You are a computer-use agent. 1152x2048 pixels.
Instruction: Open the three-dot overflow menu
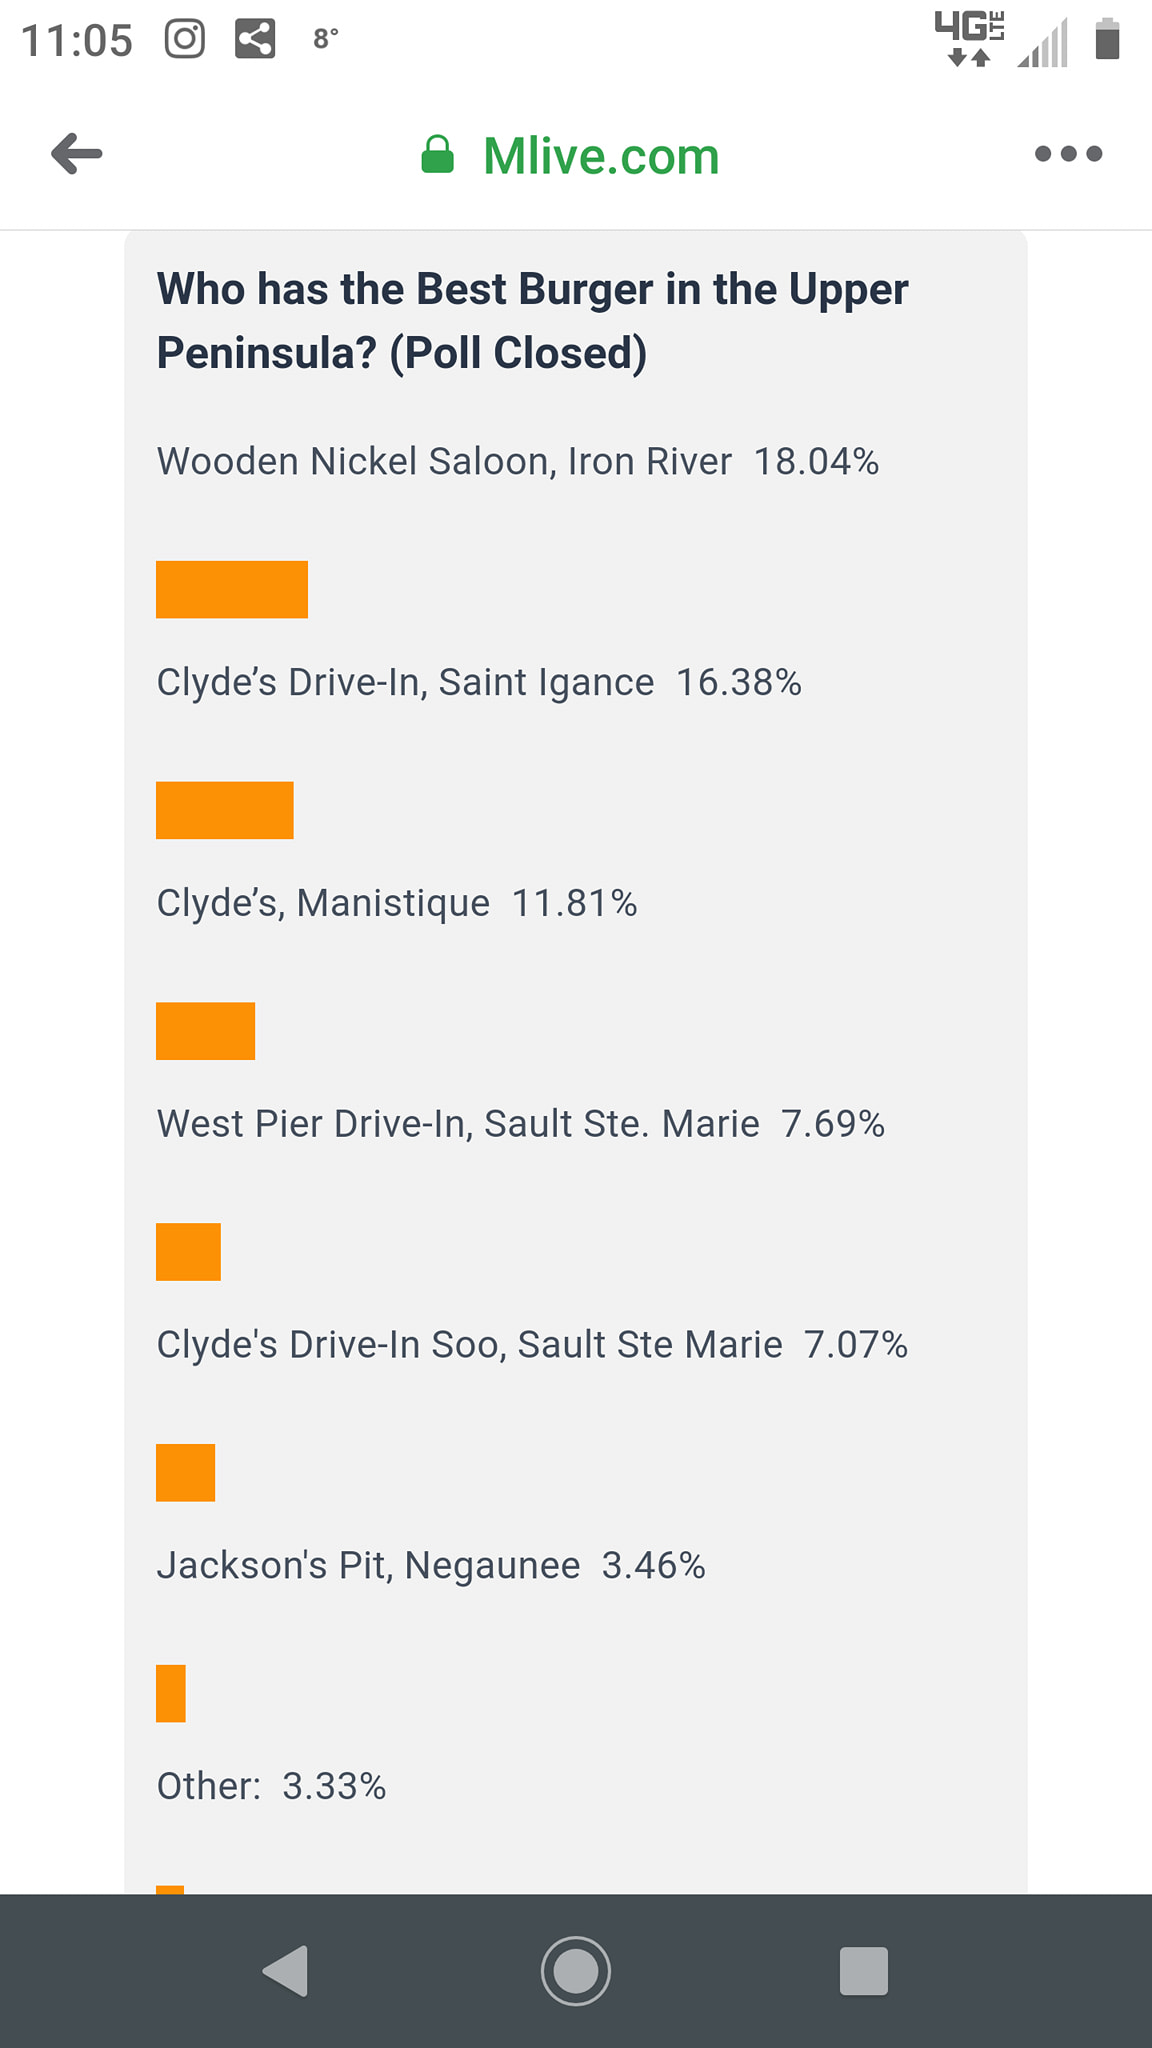coord(1068,154)
